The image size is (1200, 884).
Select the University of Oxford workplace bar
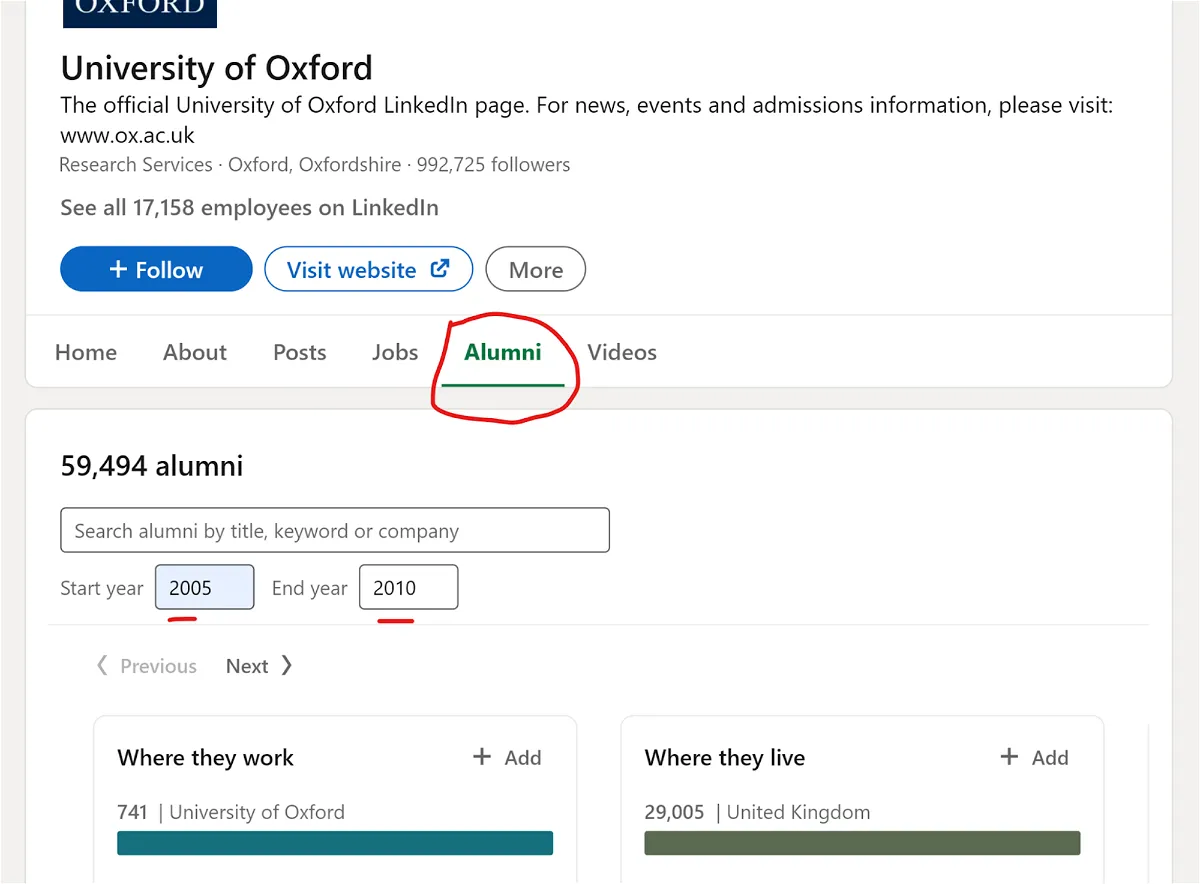pos(335,843)
